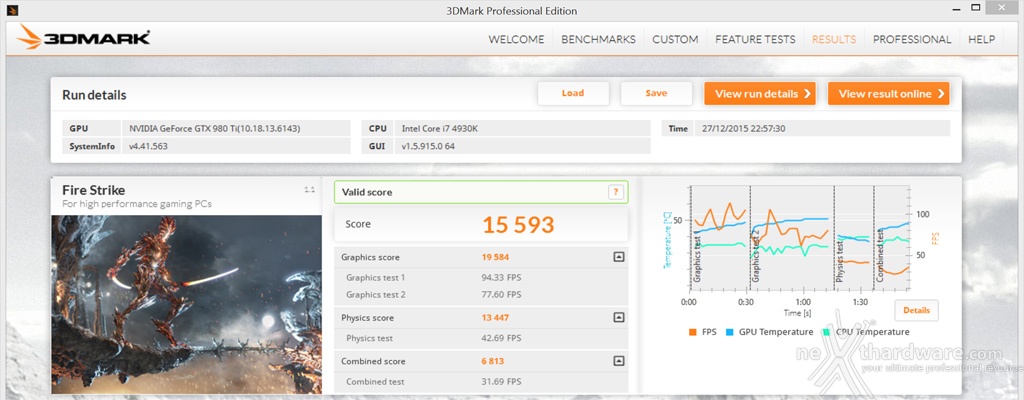1024x400 pixels.
Task: Switch to the BENCHMARKS tab
Action: (598, 39)
